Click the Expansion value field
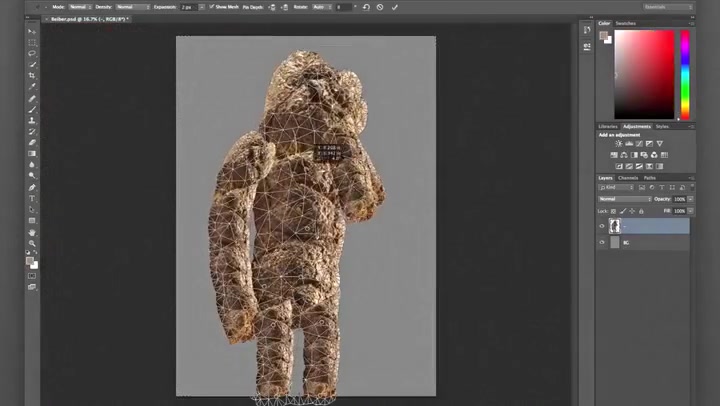This screenshot has height=406, width=720. pyautogui.click(x=189, y=7)
